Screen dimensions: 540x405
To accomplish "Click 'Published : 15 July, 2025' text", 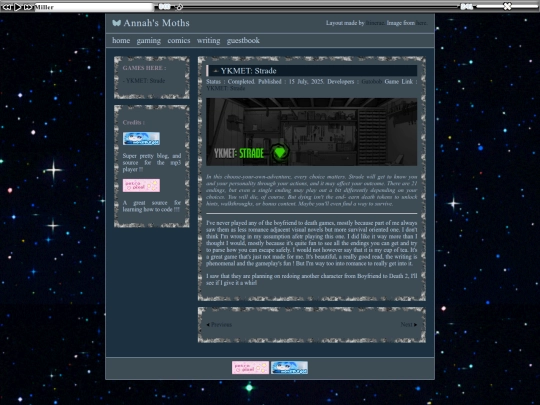I will [x=291, y=82].
